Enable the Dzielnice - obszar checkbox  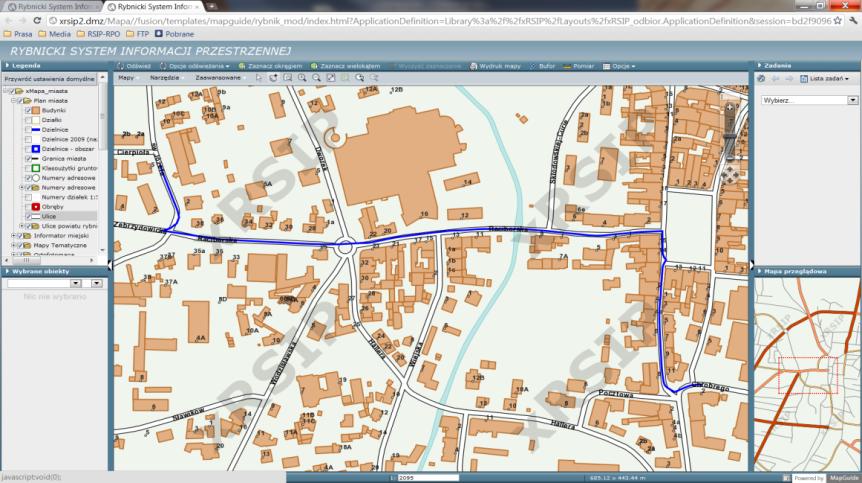pyautogui.click(x=28, y=149)
